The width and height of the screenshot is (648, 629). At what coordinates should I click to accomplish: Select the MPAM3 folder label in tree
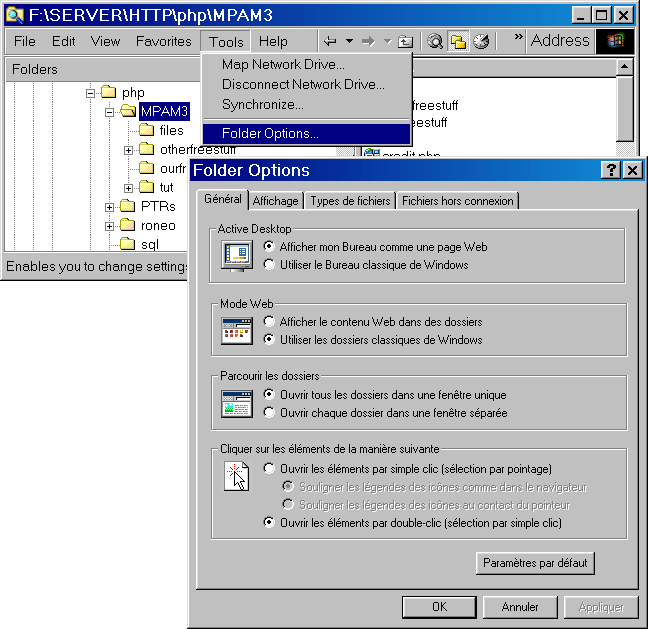(x=164, y=111)
